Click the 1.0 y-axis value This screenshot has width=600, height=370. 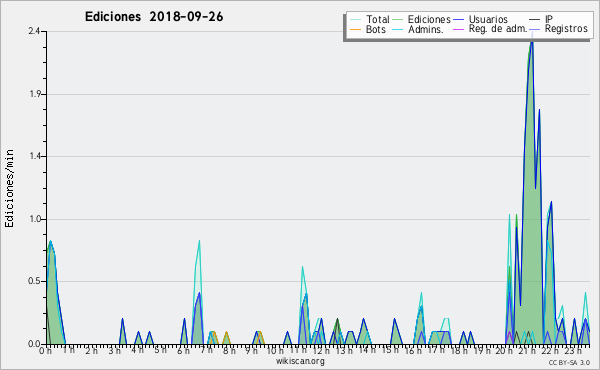35,219
